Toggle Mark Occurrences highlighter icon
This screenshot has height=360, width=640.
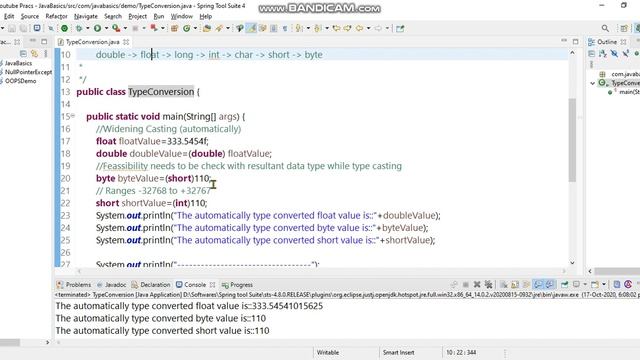point(251,28)
